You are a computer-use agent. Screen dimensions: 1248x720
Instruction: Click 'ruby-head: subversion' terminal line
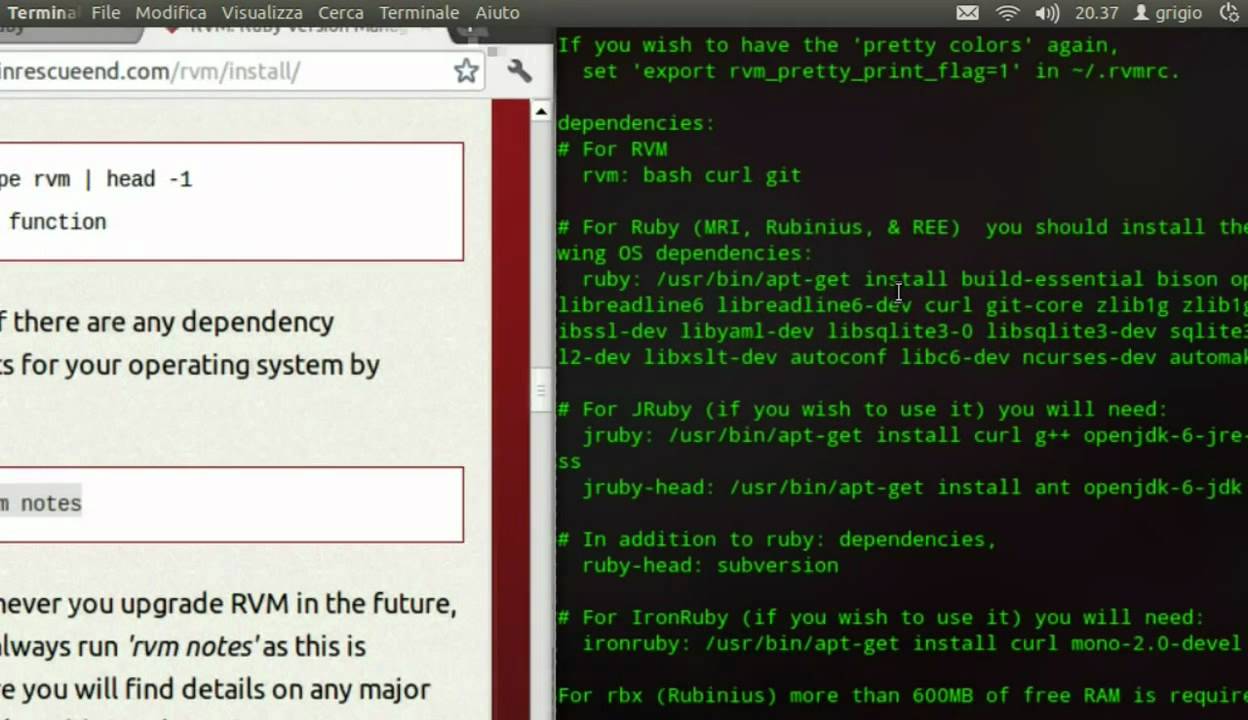click(x=710, y=565)
